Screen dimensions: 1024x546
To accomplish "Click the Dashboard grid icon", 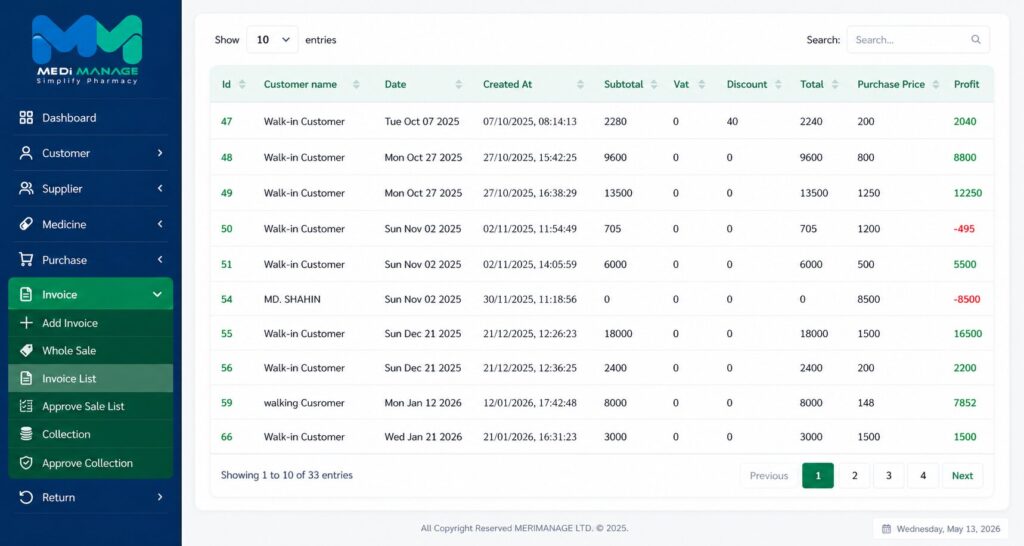I will coord(26,118).
